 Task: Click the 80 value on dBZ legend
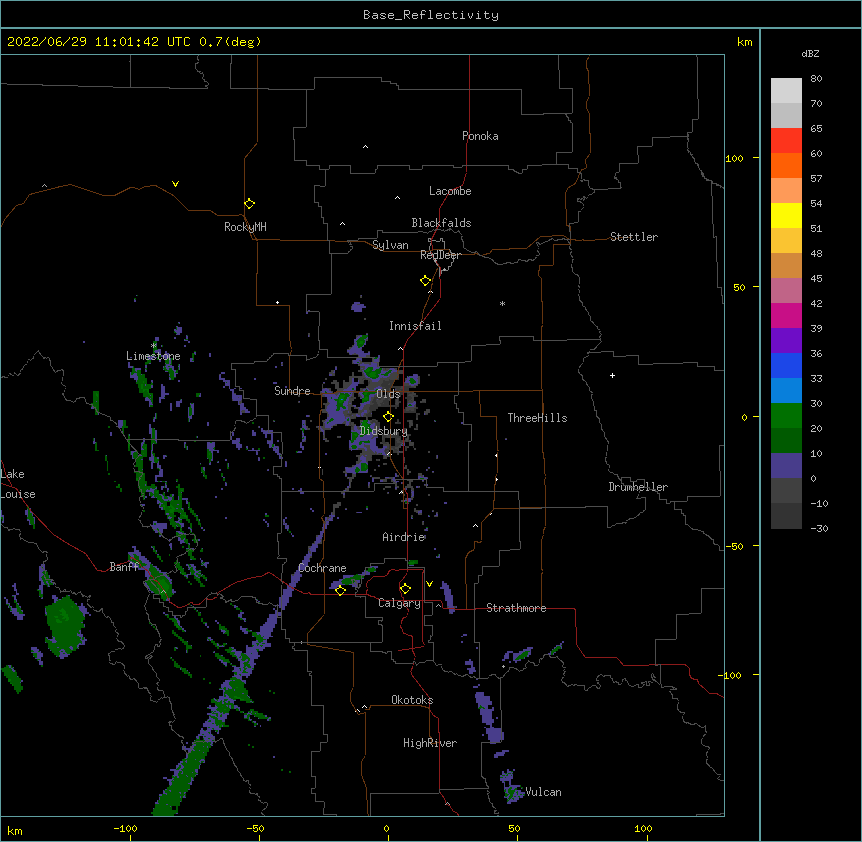click(816, 79)
